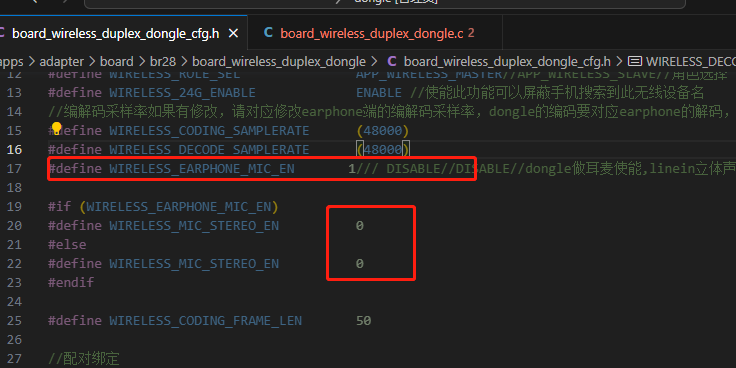
Task: Click WIRELESS_MIC_STEREO_EN on line 22
Action: (x=194, y=264)
